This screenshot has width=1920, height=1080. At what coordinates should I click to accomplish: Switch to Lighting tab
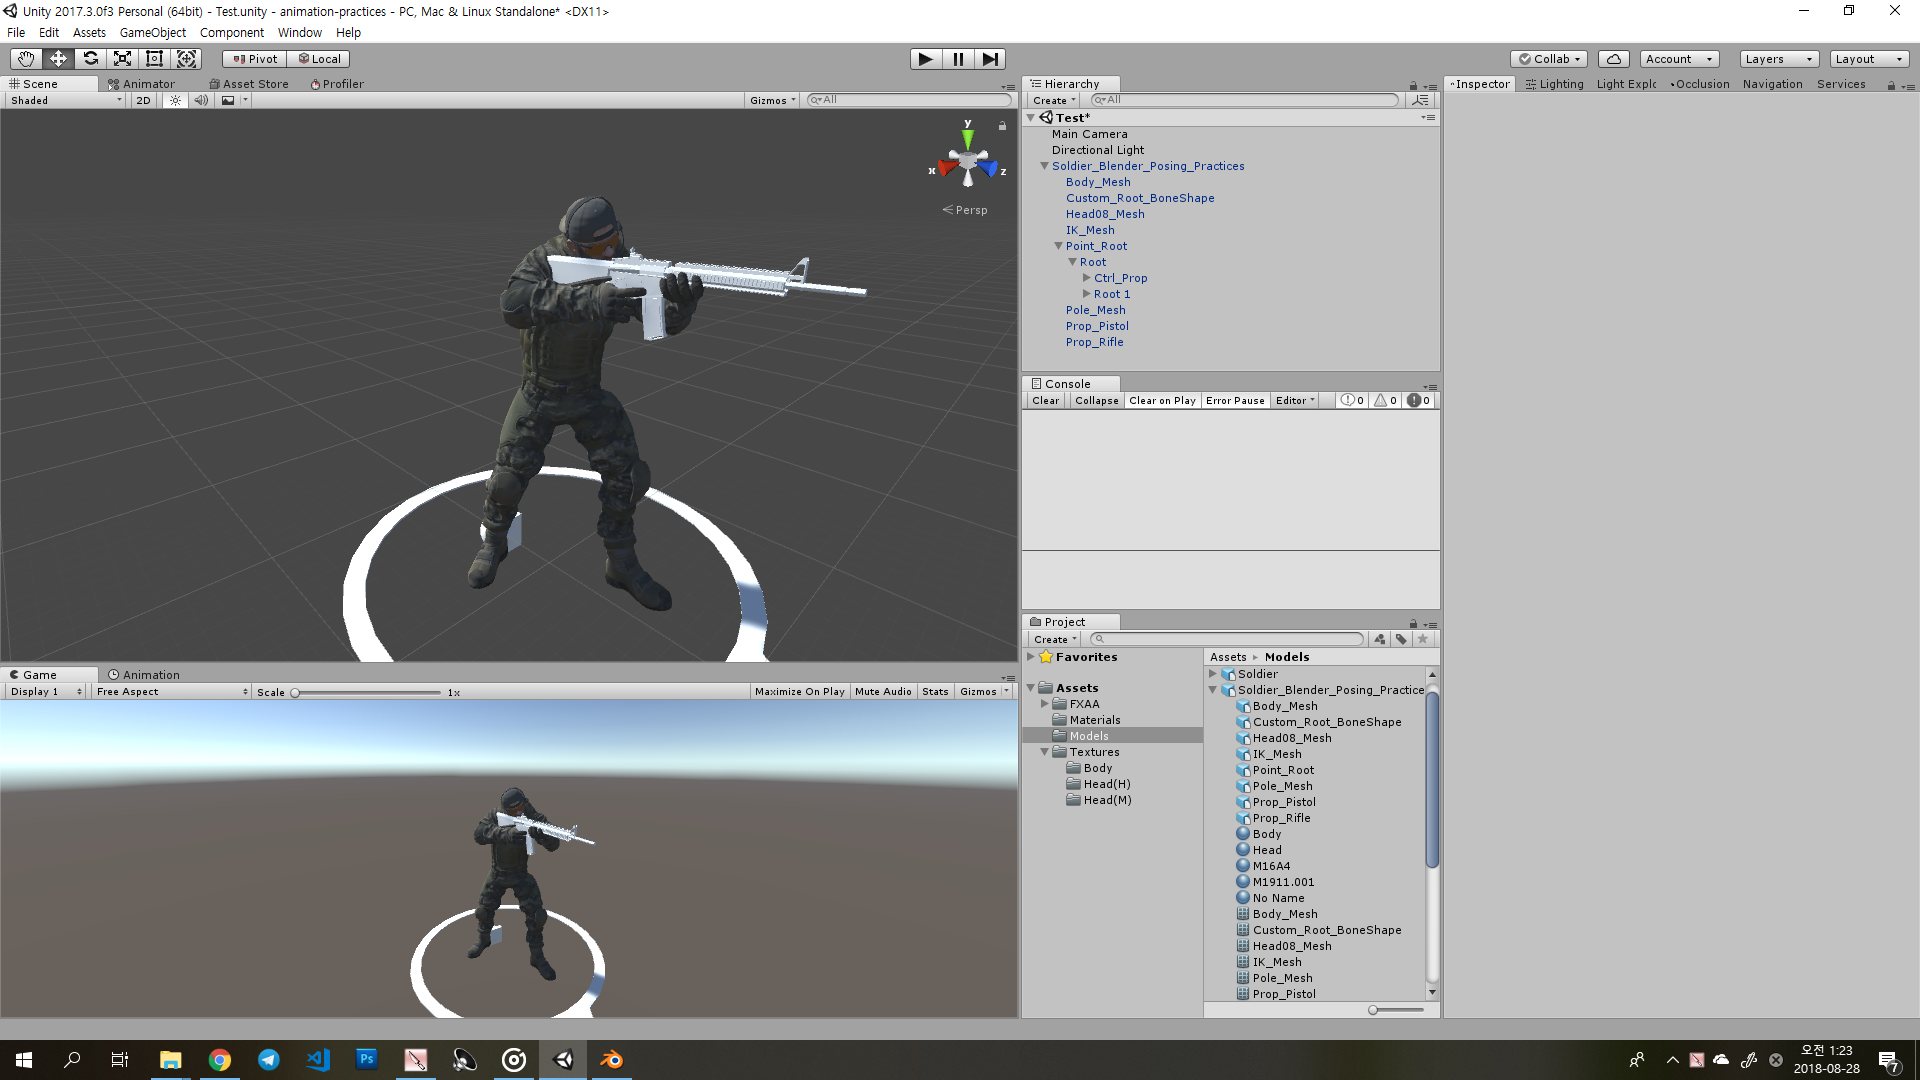pos(1555,84)
